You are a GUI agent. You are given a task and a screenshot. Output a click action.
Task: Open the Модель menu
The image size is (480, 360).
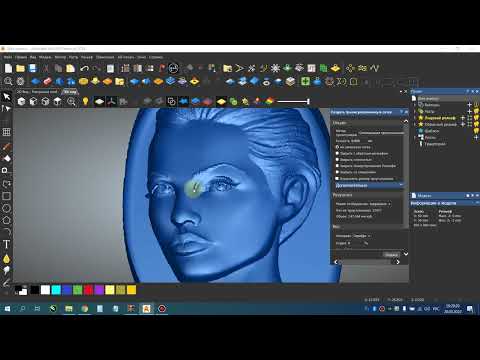pos(45,57)
